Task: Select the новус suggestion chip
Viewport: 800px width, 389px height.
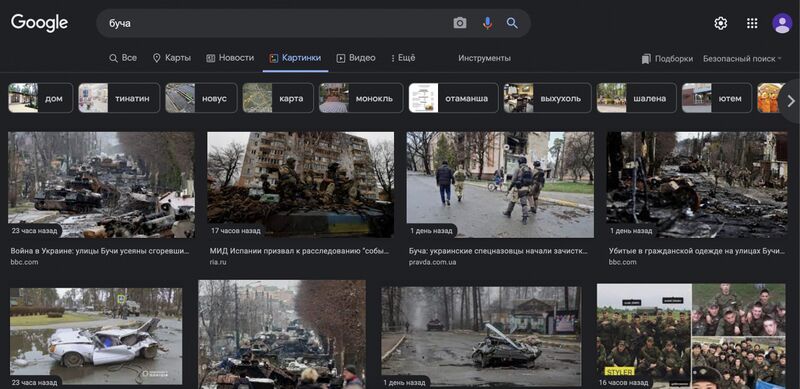Action: [x=201, y=98]
